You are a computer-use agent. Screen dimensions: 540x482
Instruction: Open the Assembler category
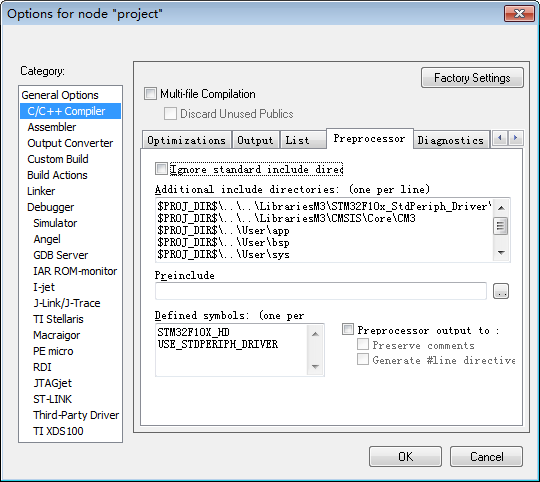pos(52,127)
